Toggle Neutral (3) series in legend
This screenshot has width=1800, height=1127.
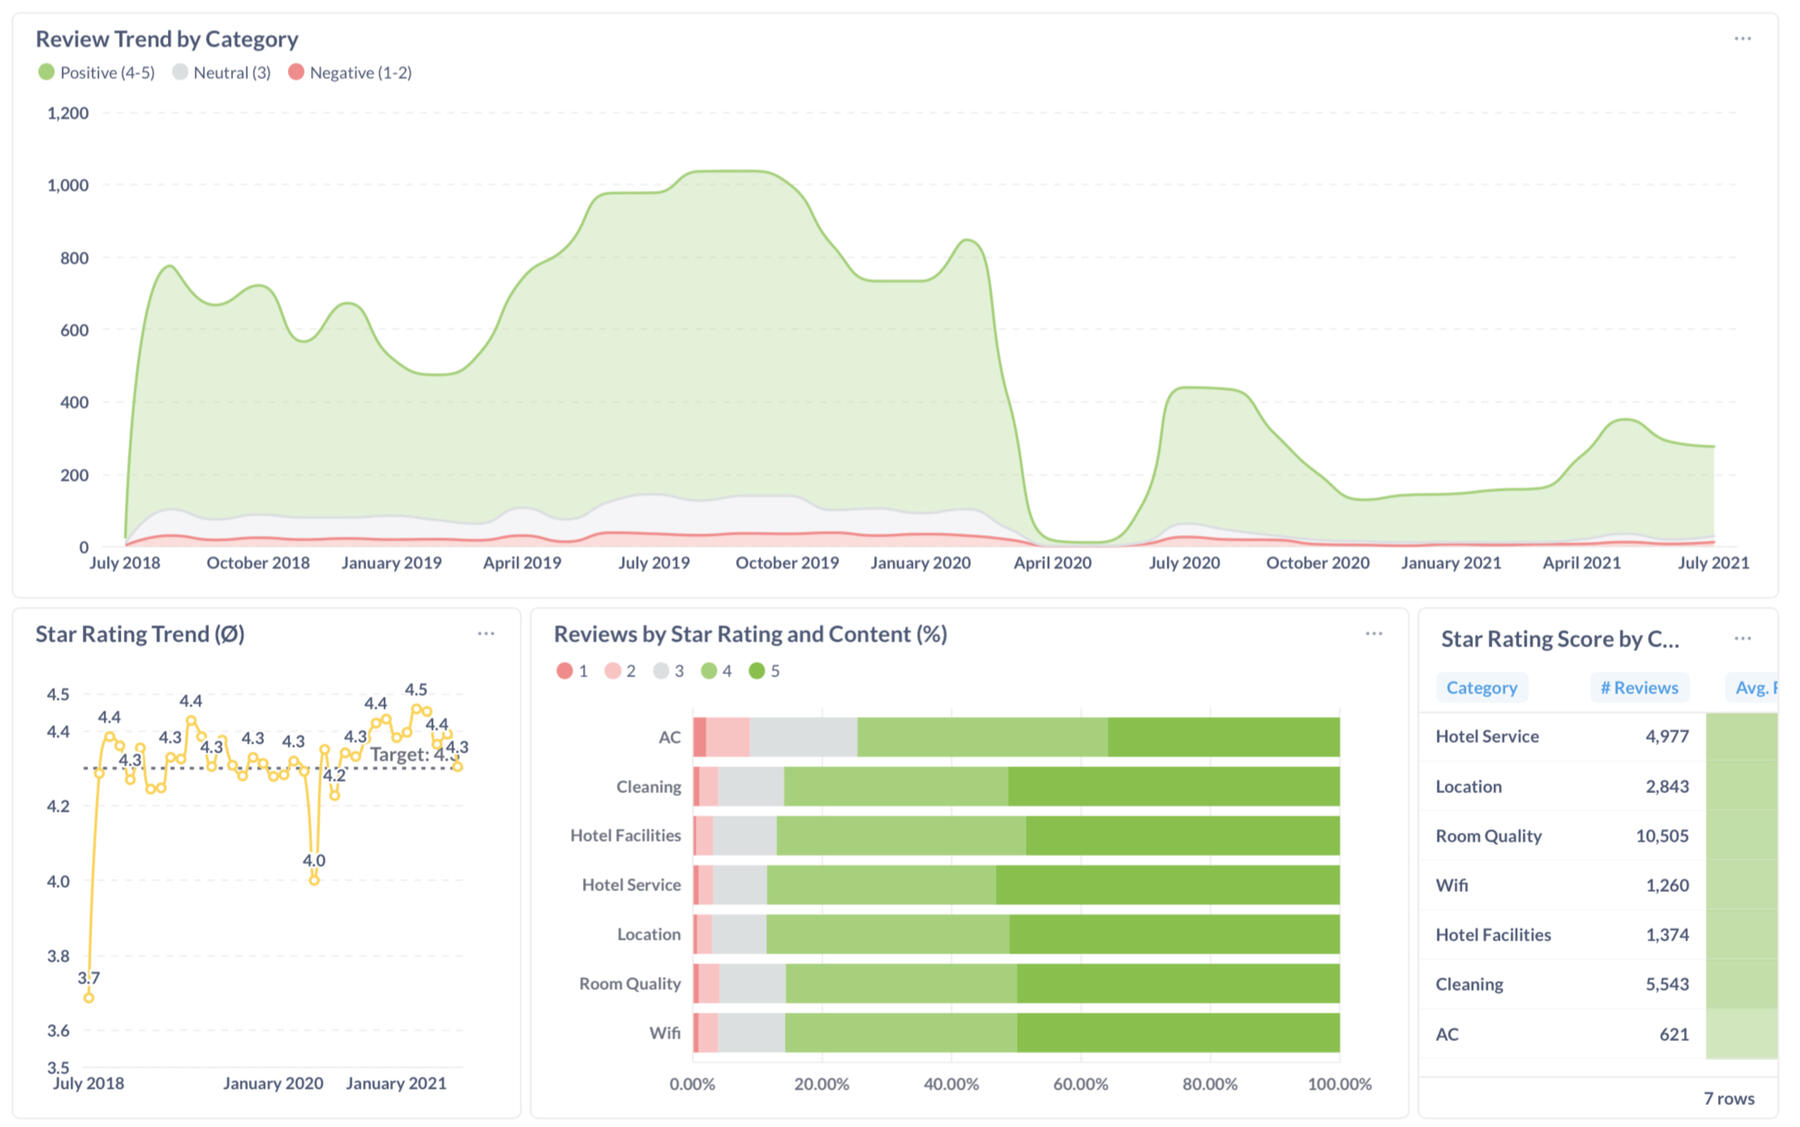[x=222, y=73]
